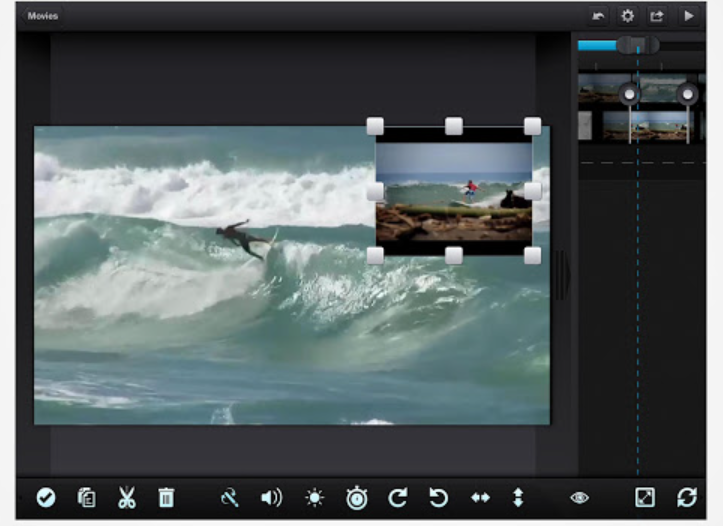Click the left round trim handle
The height and width of the screenshot is (526, 723).
(x=629, y=95)
